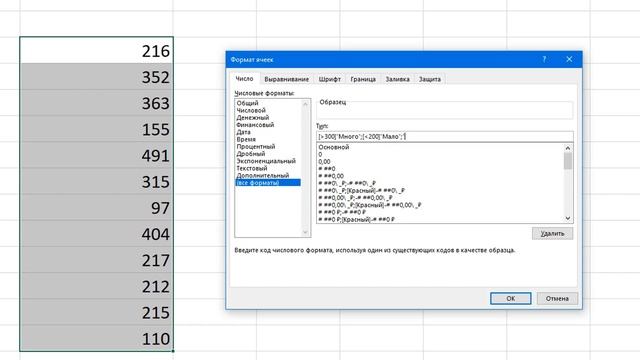Screen dimensions: 640x360
Task: Select the # ##0 format code
Action: (440, 169)
